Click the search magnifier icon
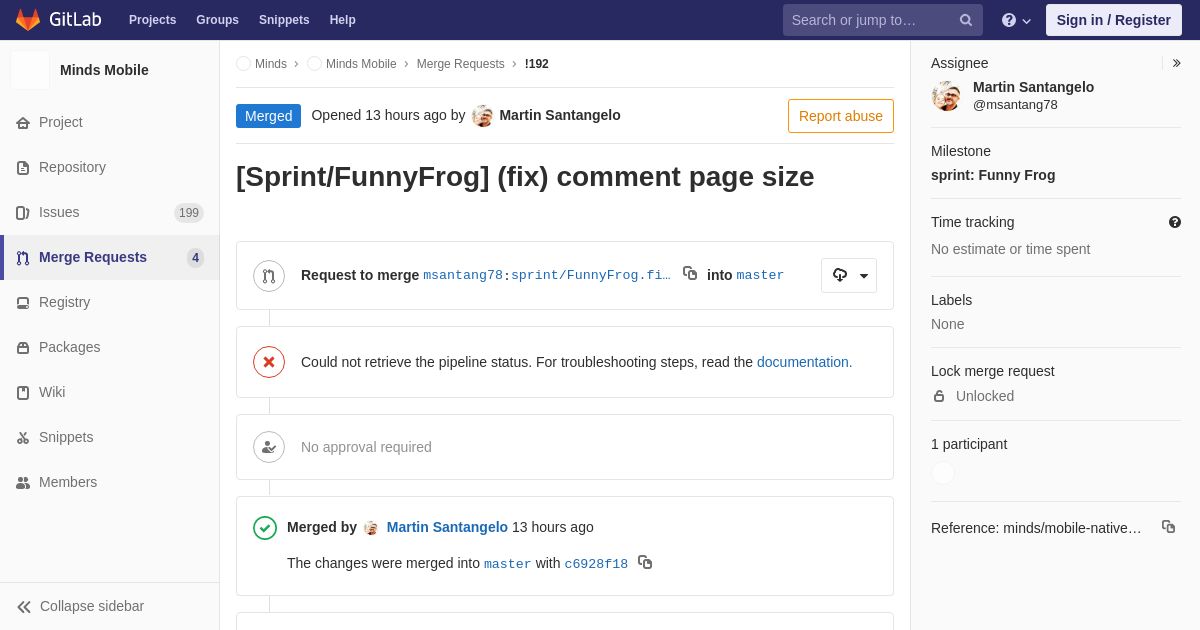Viewport: 1200px width, 630px height. pos(966,20)
